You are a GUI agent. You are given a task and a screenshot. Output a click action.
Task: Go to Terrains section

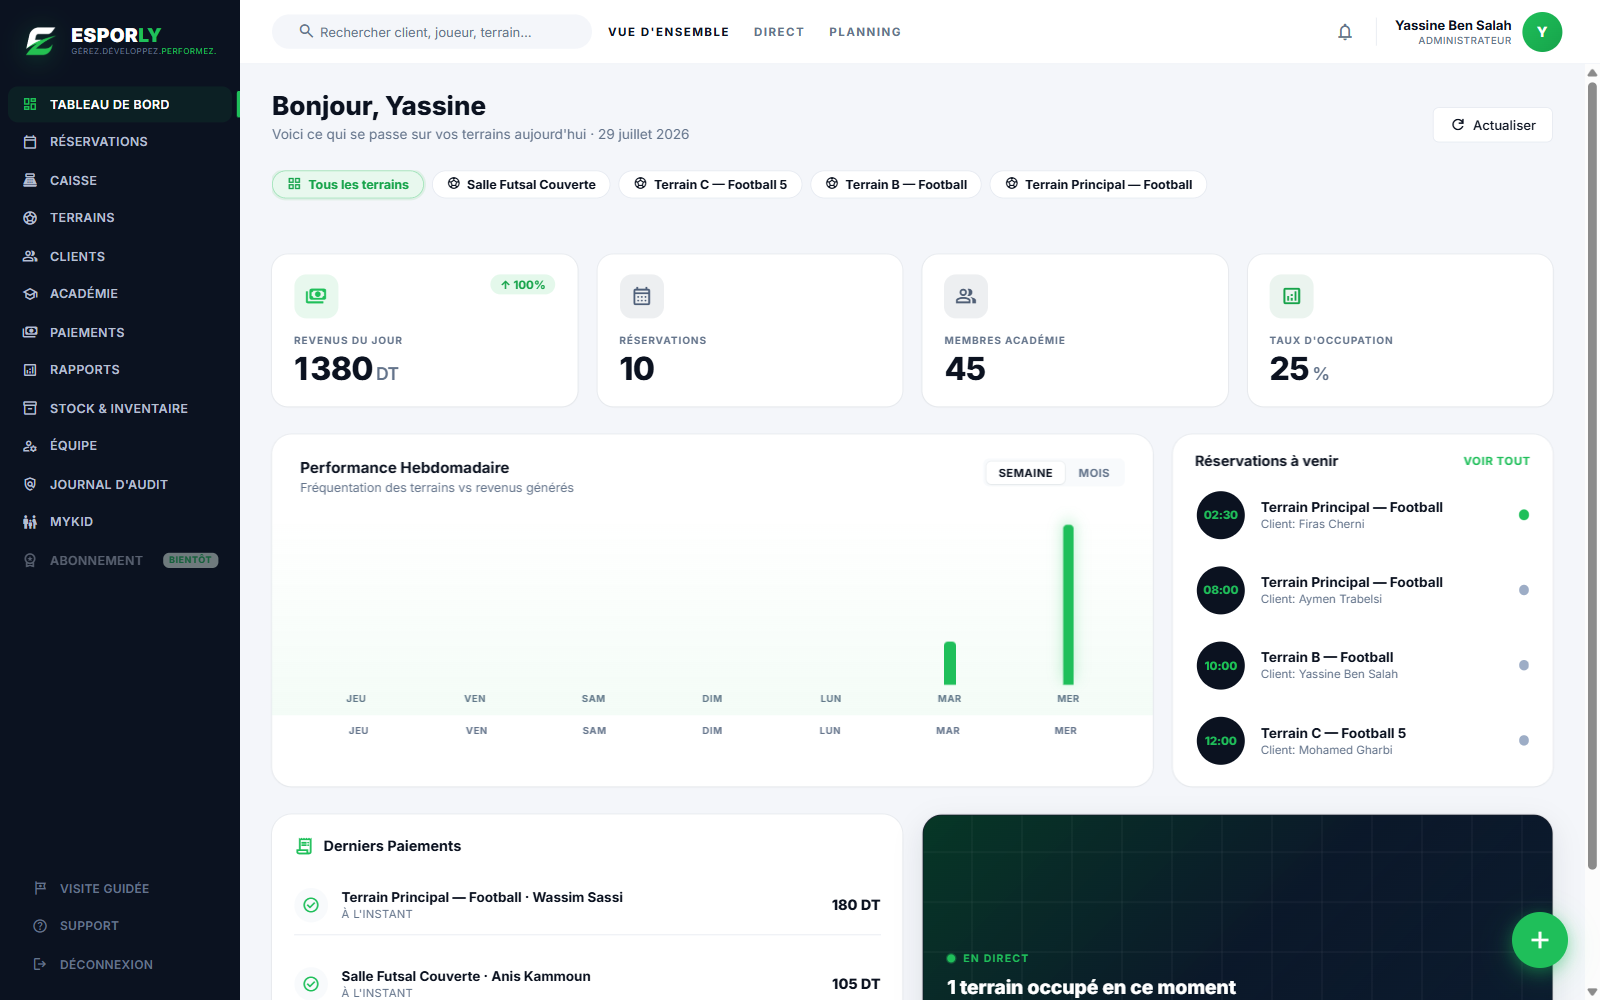[120, 218]
